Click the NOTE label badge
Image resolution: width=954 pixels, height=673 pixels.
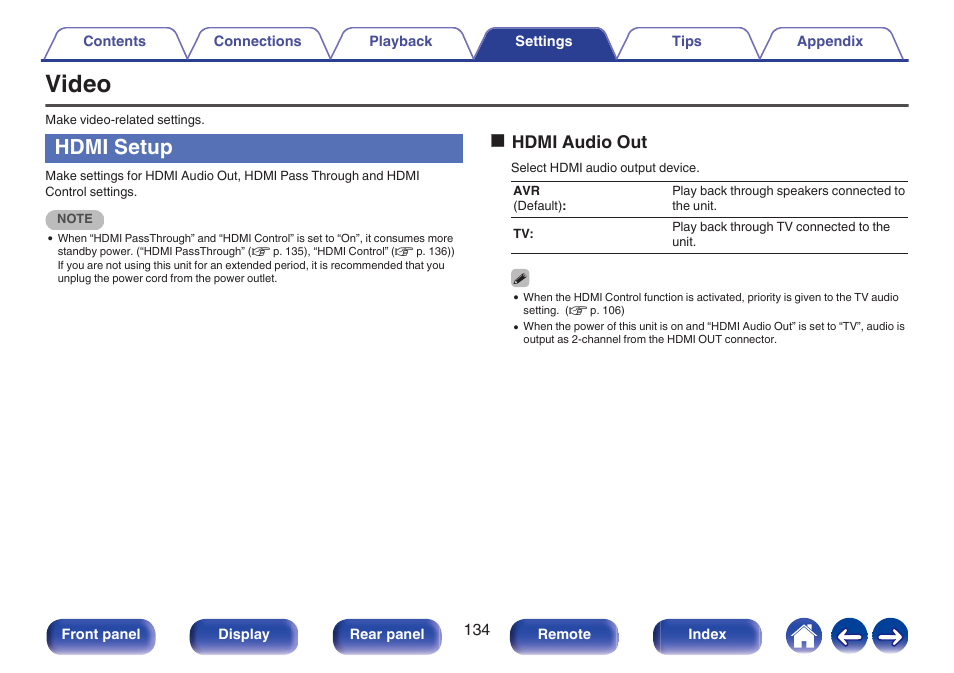(x=75, y=219)
